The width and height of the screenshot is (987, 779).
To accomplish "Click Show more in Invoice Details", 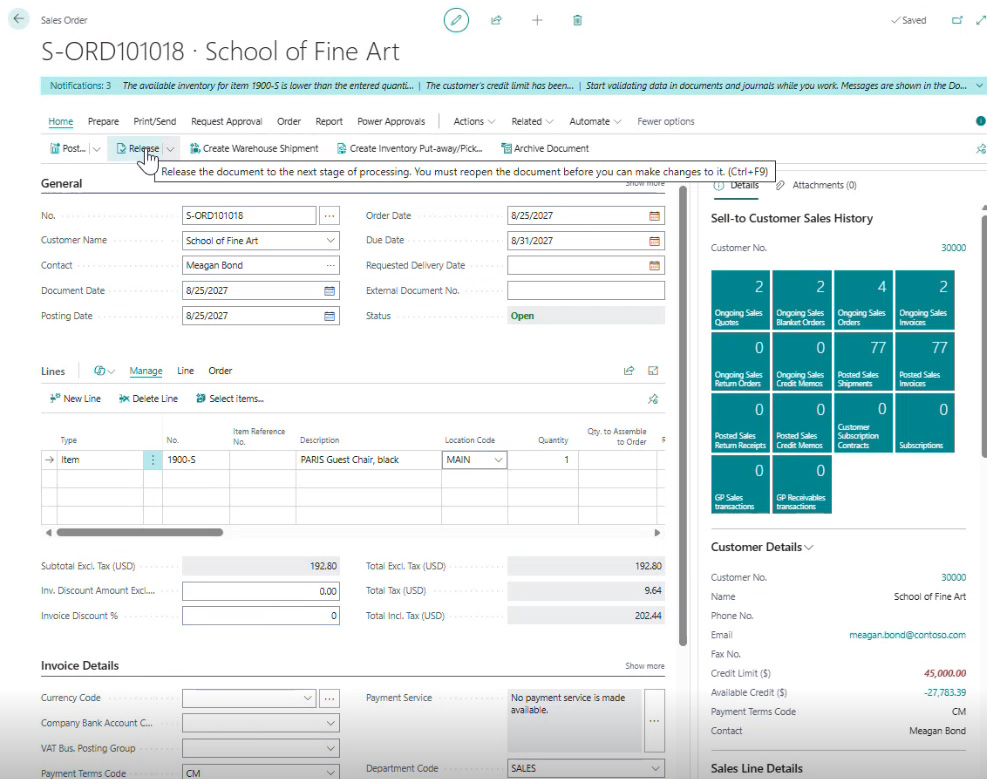I will pos(645,666).
